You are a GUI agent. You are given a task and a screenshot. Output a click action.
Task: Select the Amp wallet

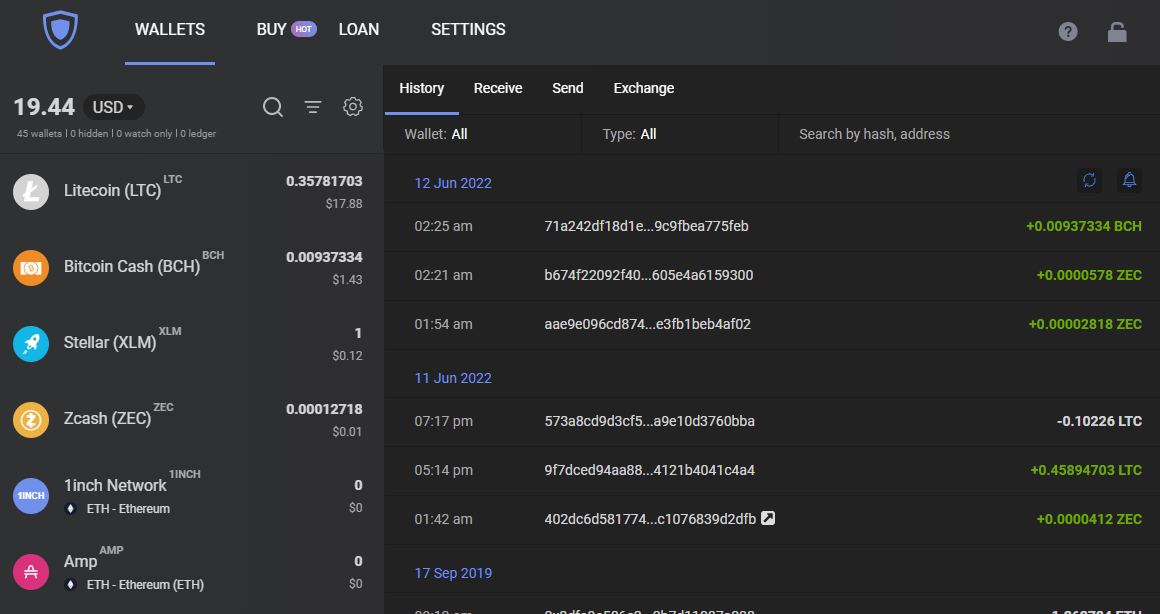click(x=192, y=572)
